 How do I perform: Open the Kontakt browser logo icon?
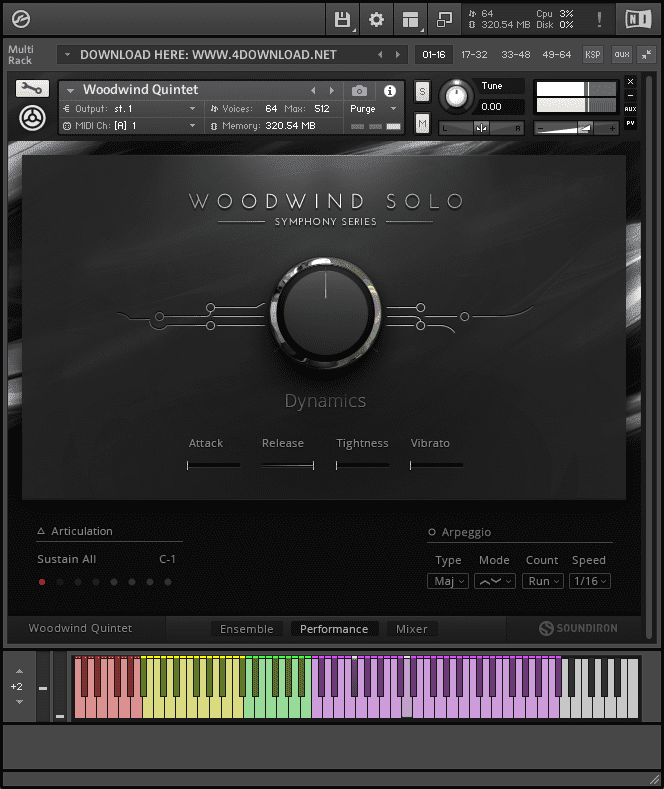coord(21,19)
